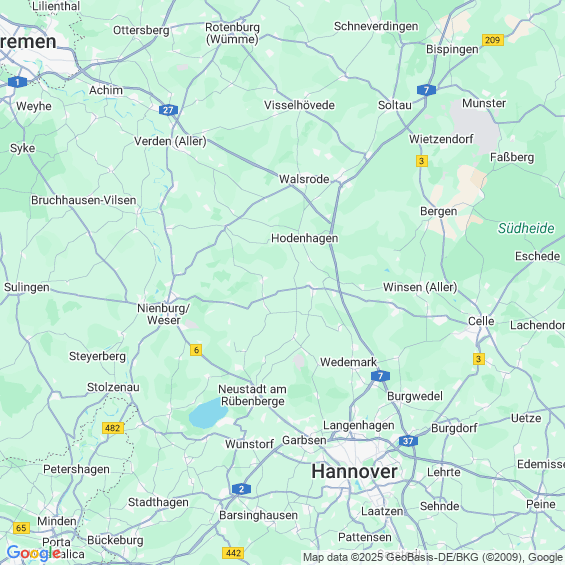Image resolution: width=565 pixels, height=565 pixels.
Task: Select the Südheide nature park label
Action: coord(526,228)
